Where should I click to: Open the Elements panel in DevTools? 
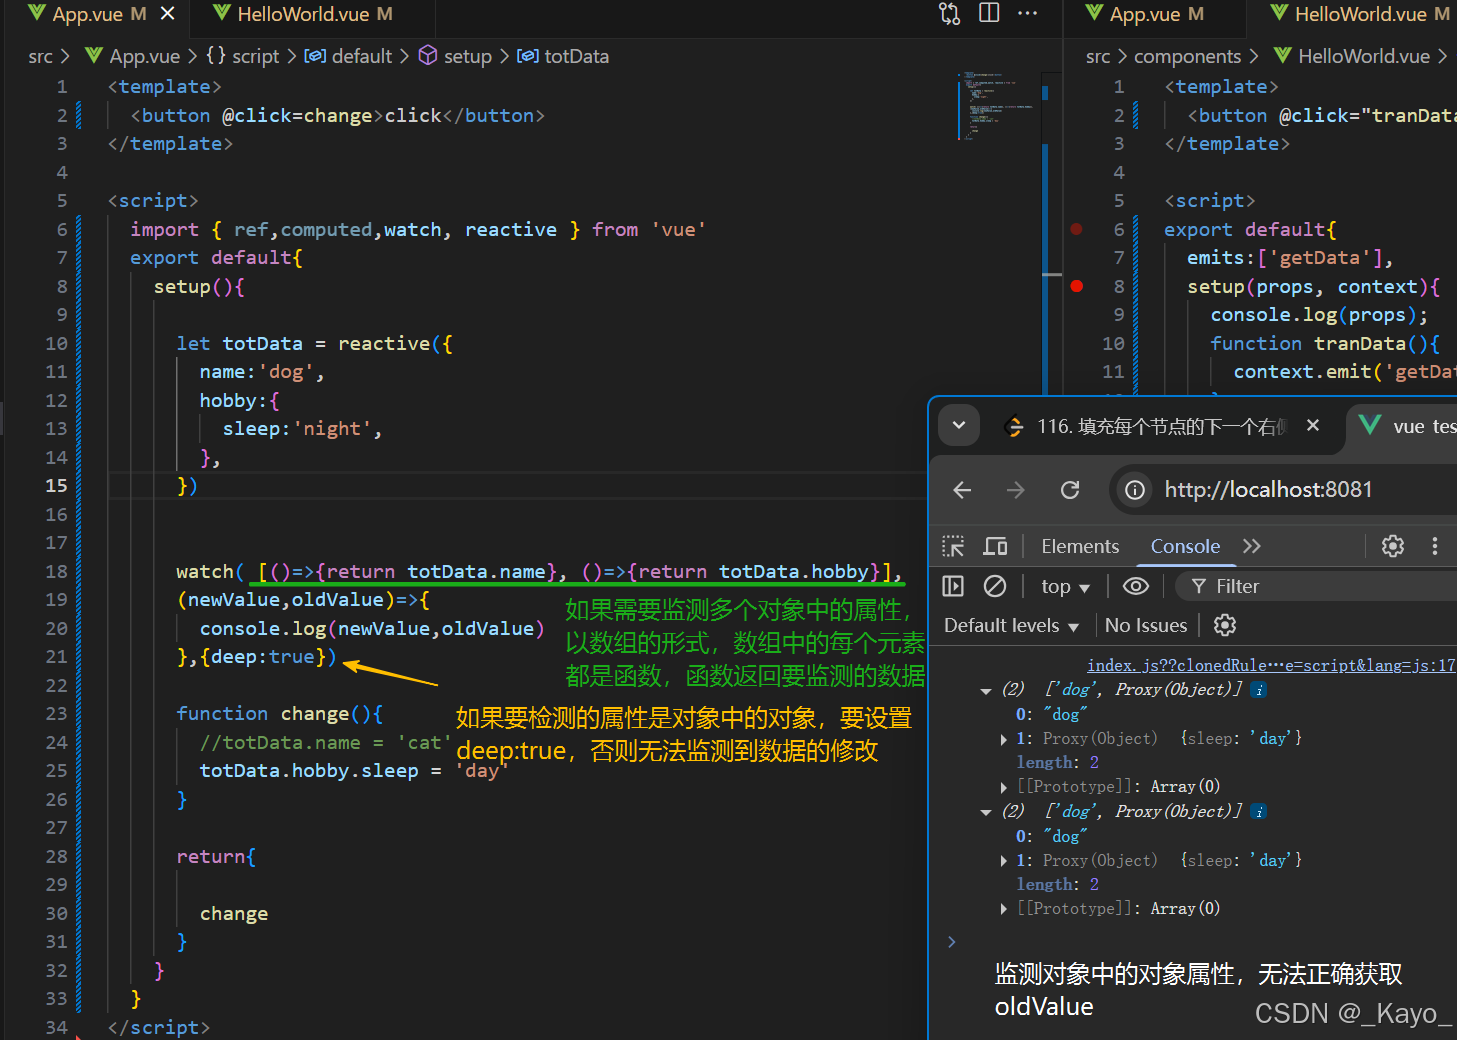(x=1080, y=546)
